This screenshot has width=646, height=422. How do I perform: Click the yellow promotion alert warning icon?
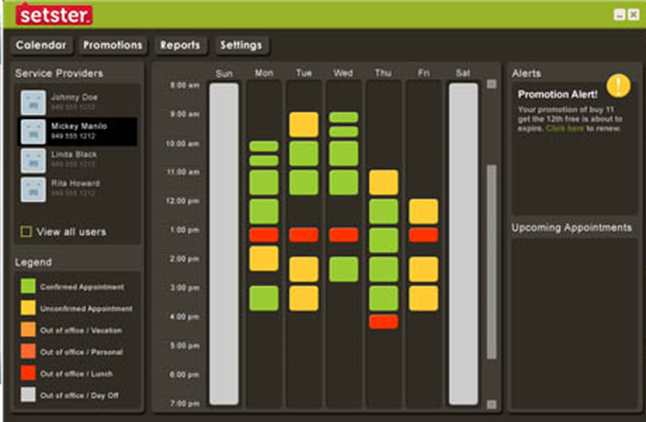point(619,86)
